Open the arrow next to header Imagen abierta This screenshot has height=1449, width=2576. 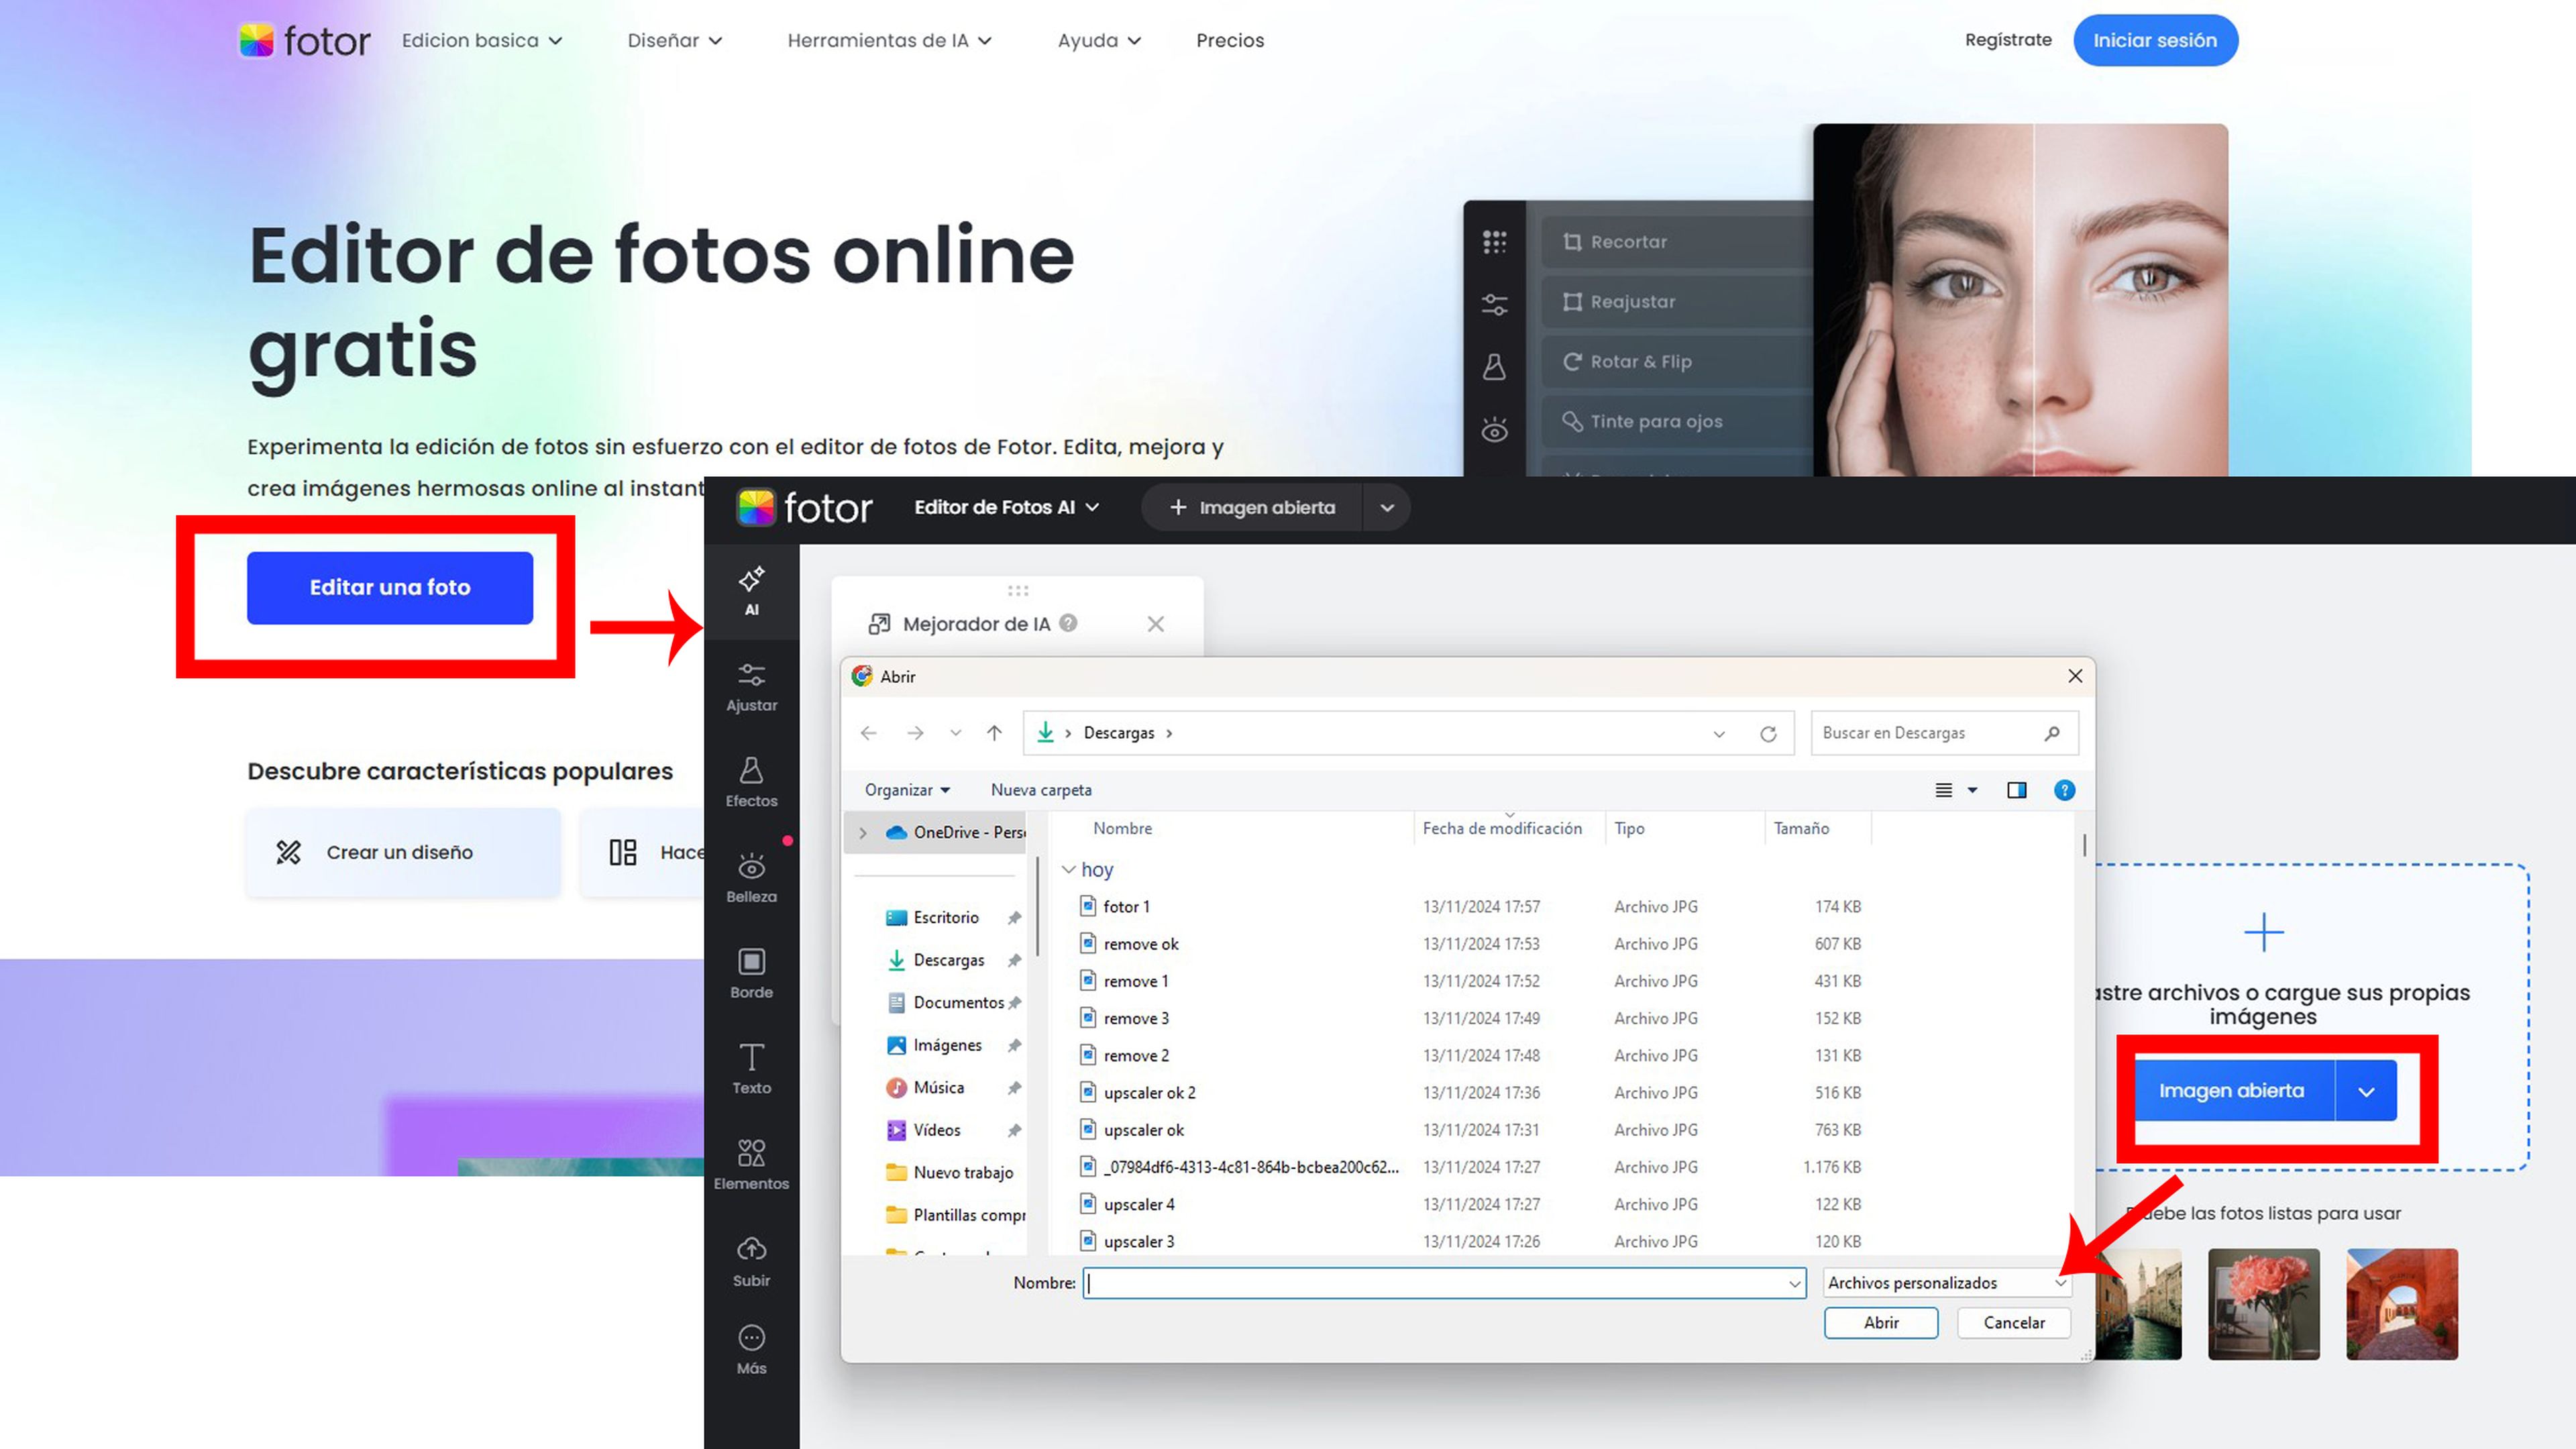coord(1387,508)
